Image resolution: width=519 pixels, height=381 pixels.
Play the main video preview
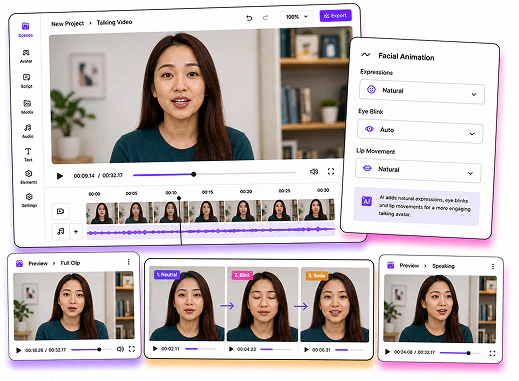click(60, 176)
